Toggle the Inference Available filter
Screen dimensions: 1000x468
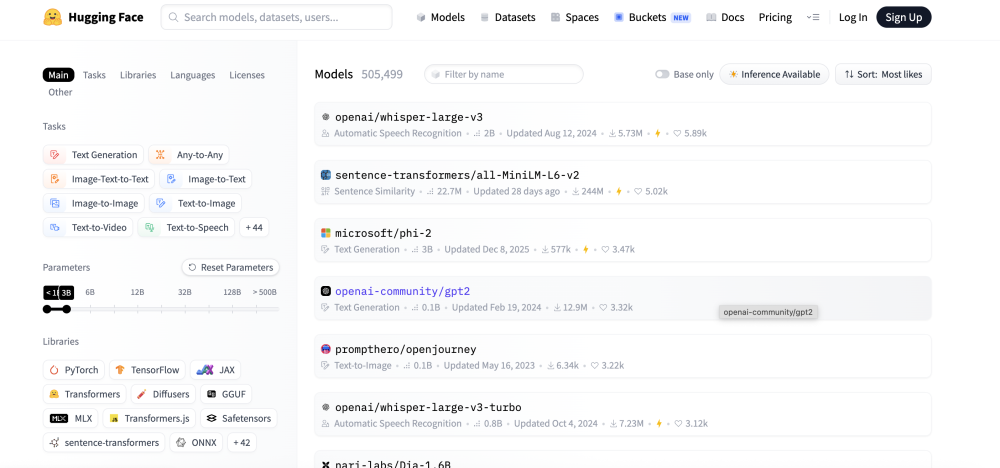pos(774,74)
